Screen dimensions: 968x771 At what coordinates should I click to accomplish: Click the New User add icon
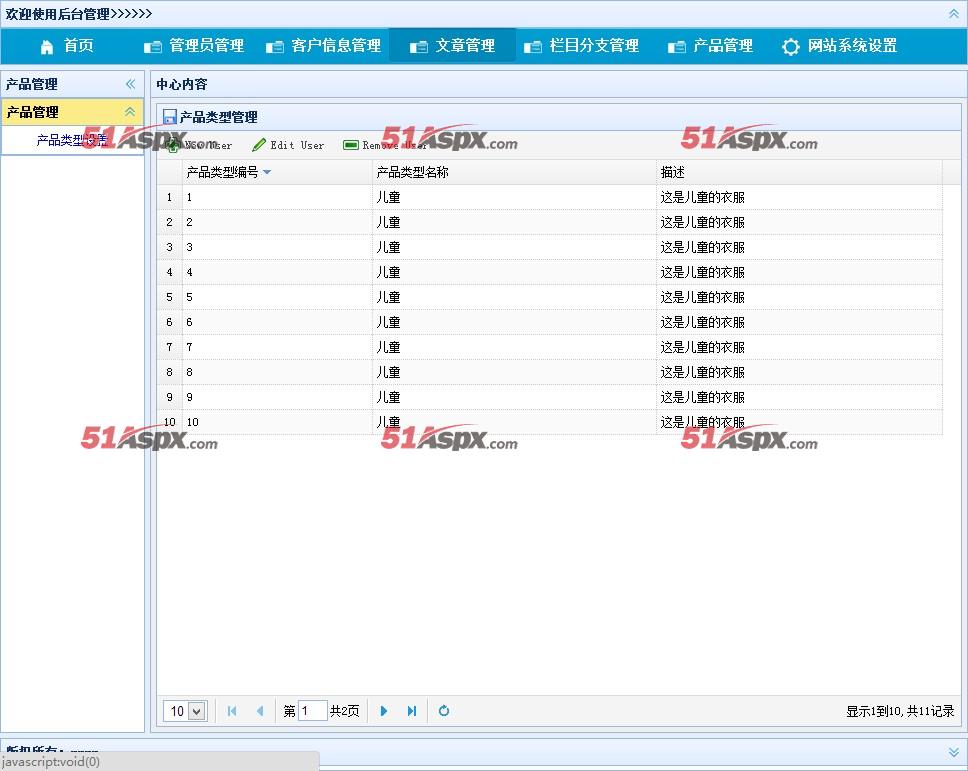coord(173,145)
